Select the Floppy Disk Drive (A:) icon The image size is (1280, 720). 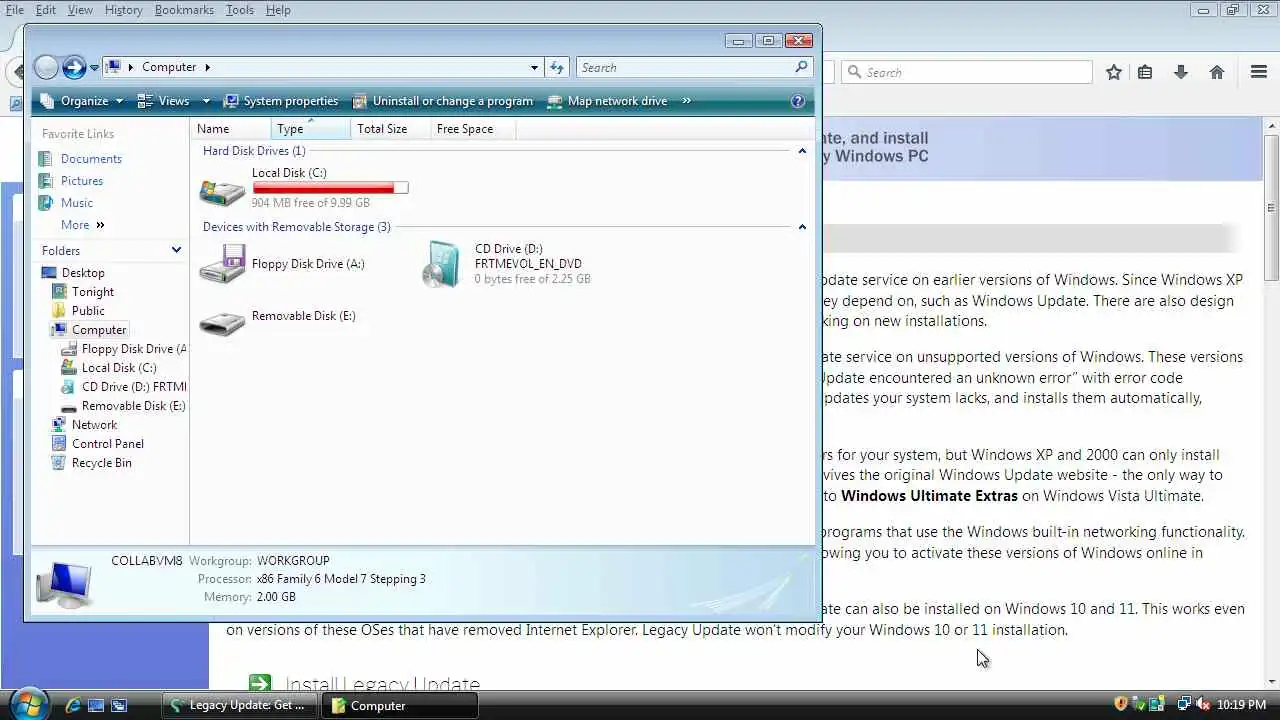(x=222, y=264)
